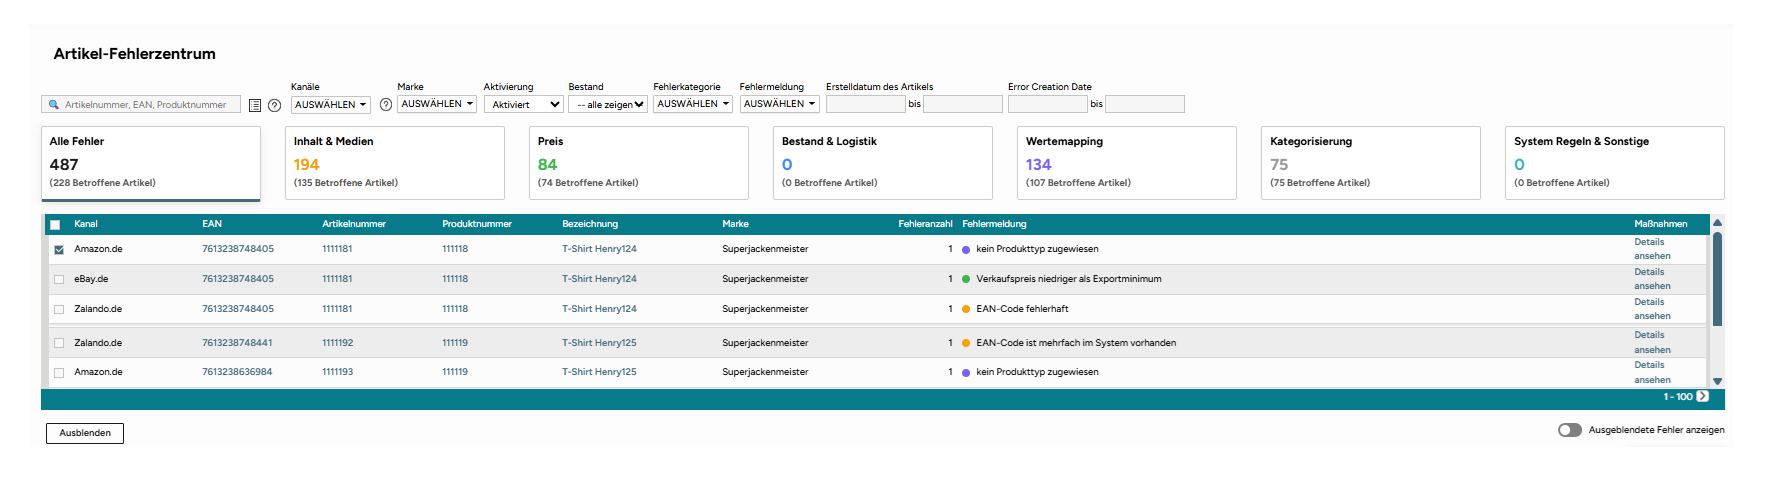Viewport: 1775px width, 484px height.
Task: Click the table scrollbar down arrow
Action: point(1717,381)
